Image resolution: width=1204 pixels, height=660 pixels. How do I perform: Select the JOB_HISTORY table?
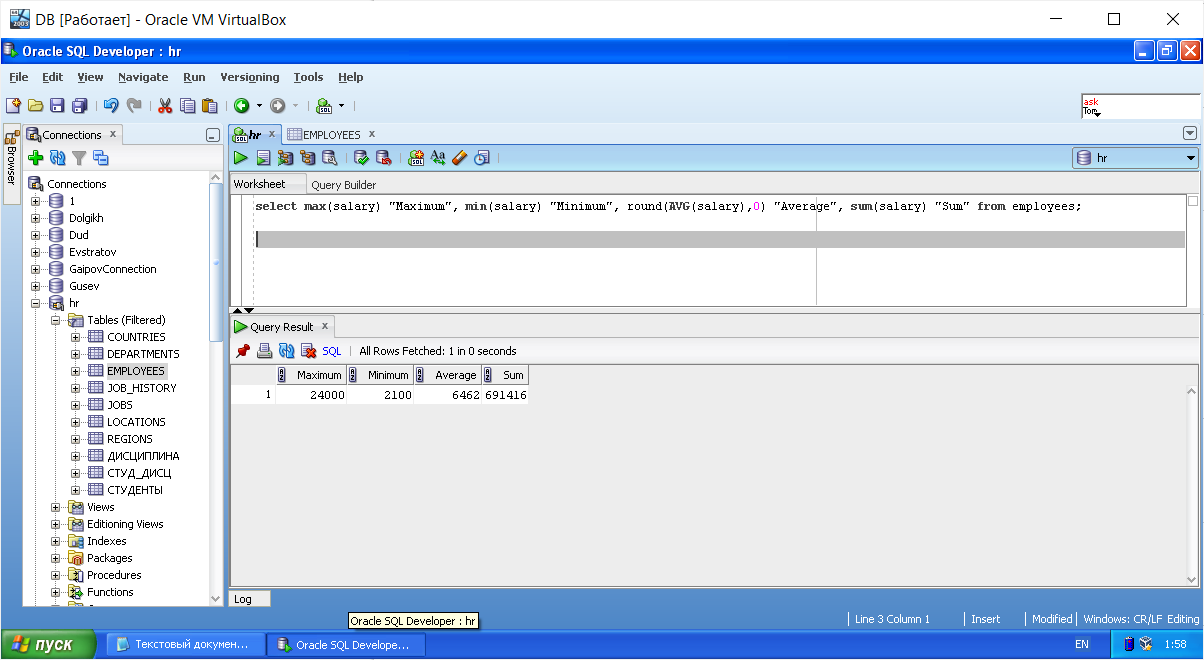coord(141,388)
